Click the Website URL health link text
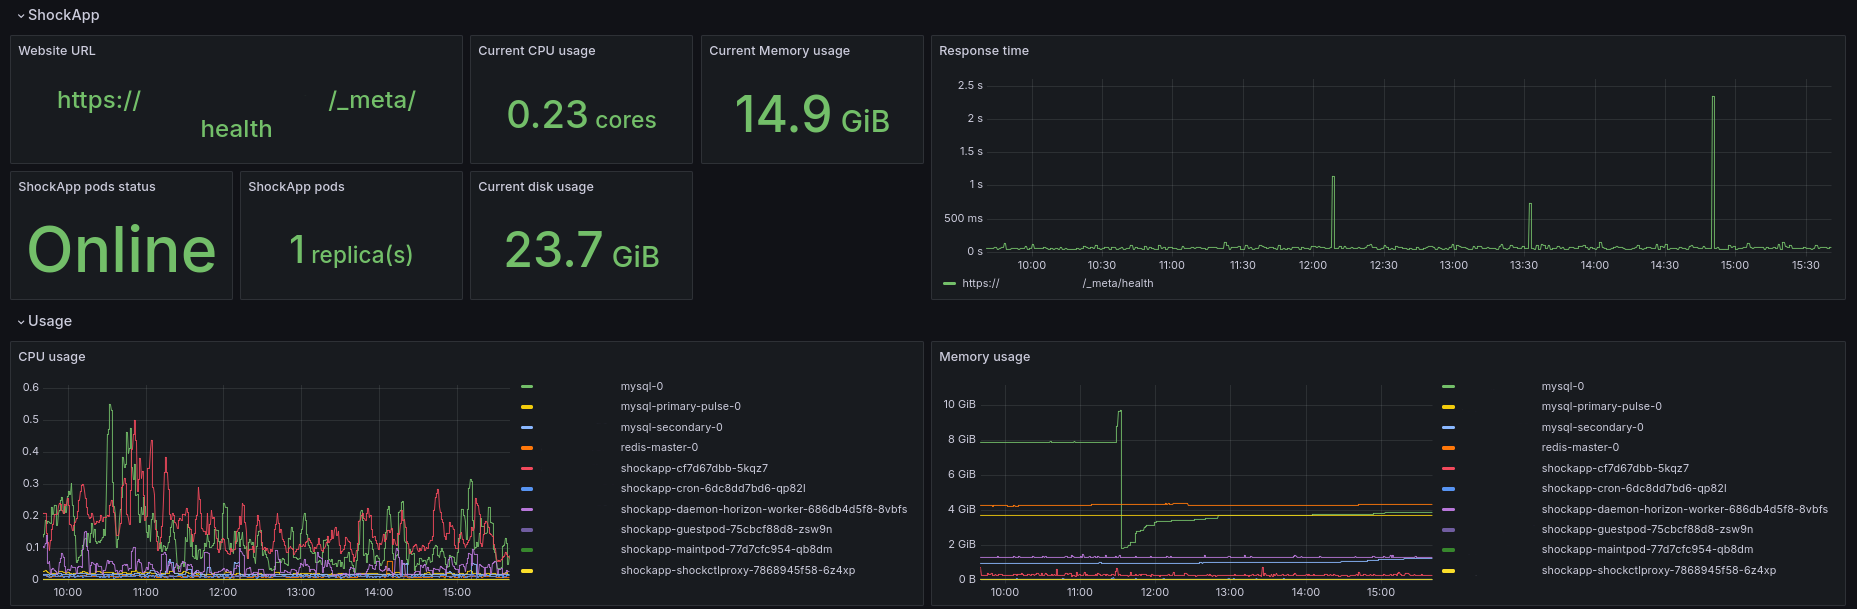Image resolution: width=1857 pixels, height=609 pixels. (236, 129)
